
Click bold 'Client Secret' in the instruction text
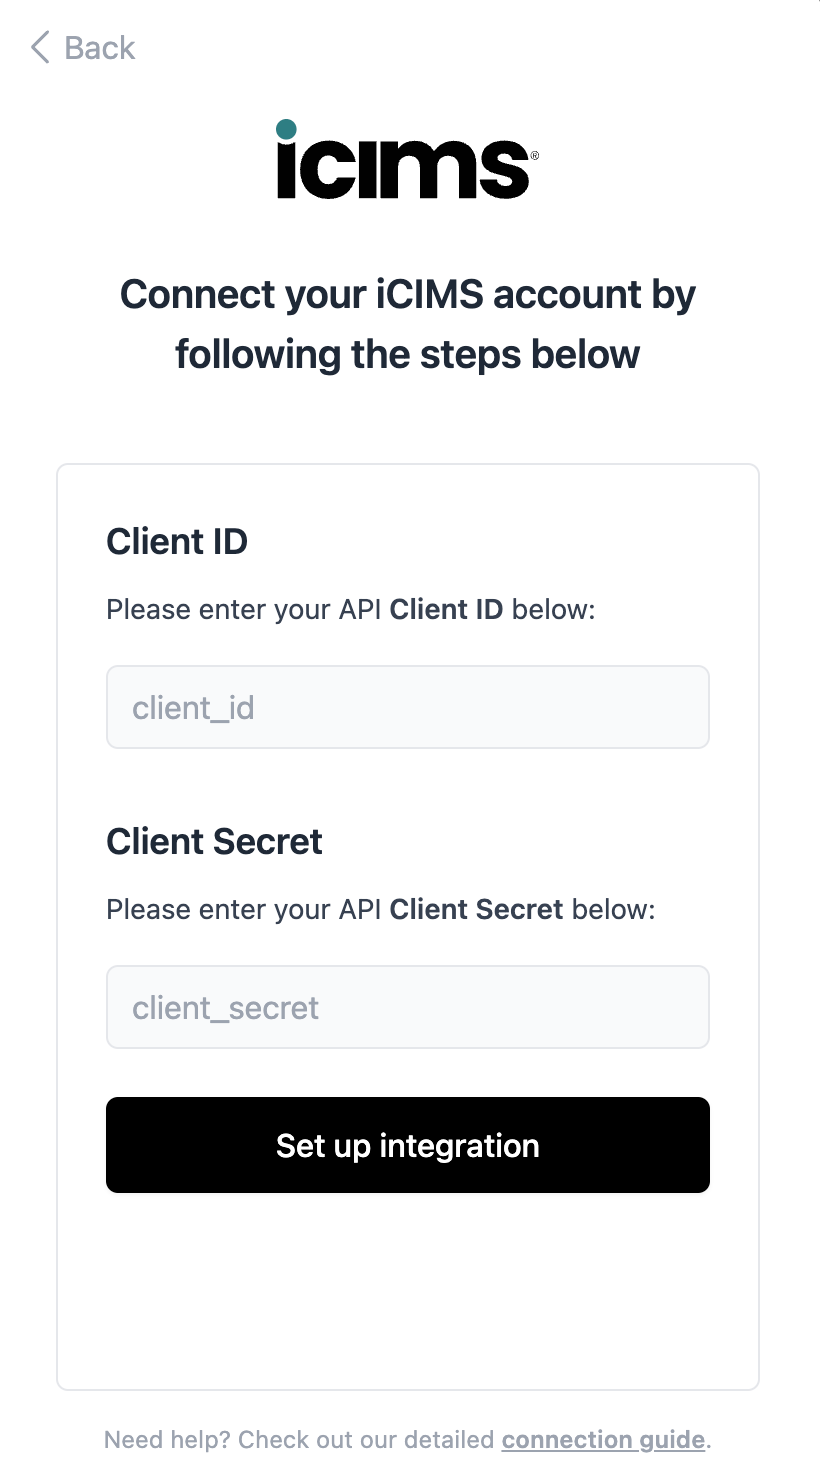(476, 909)
